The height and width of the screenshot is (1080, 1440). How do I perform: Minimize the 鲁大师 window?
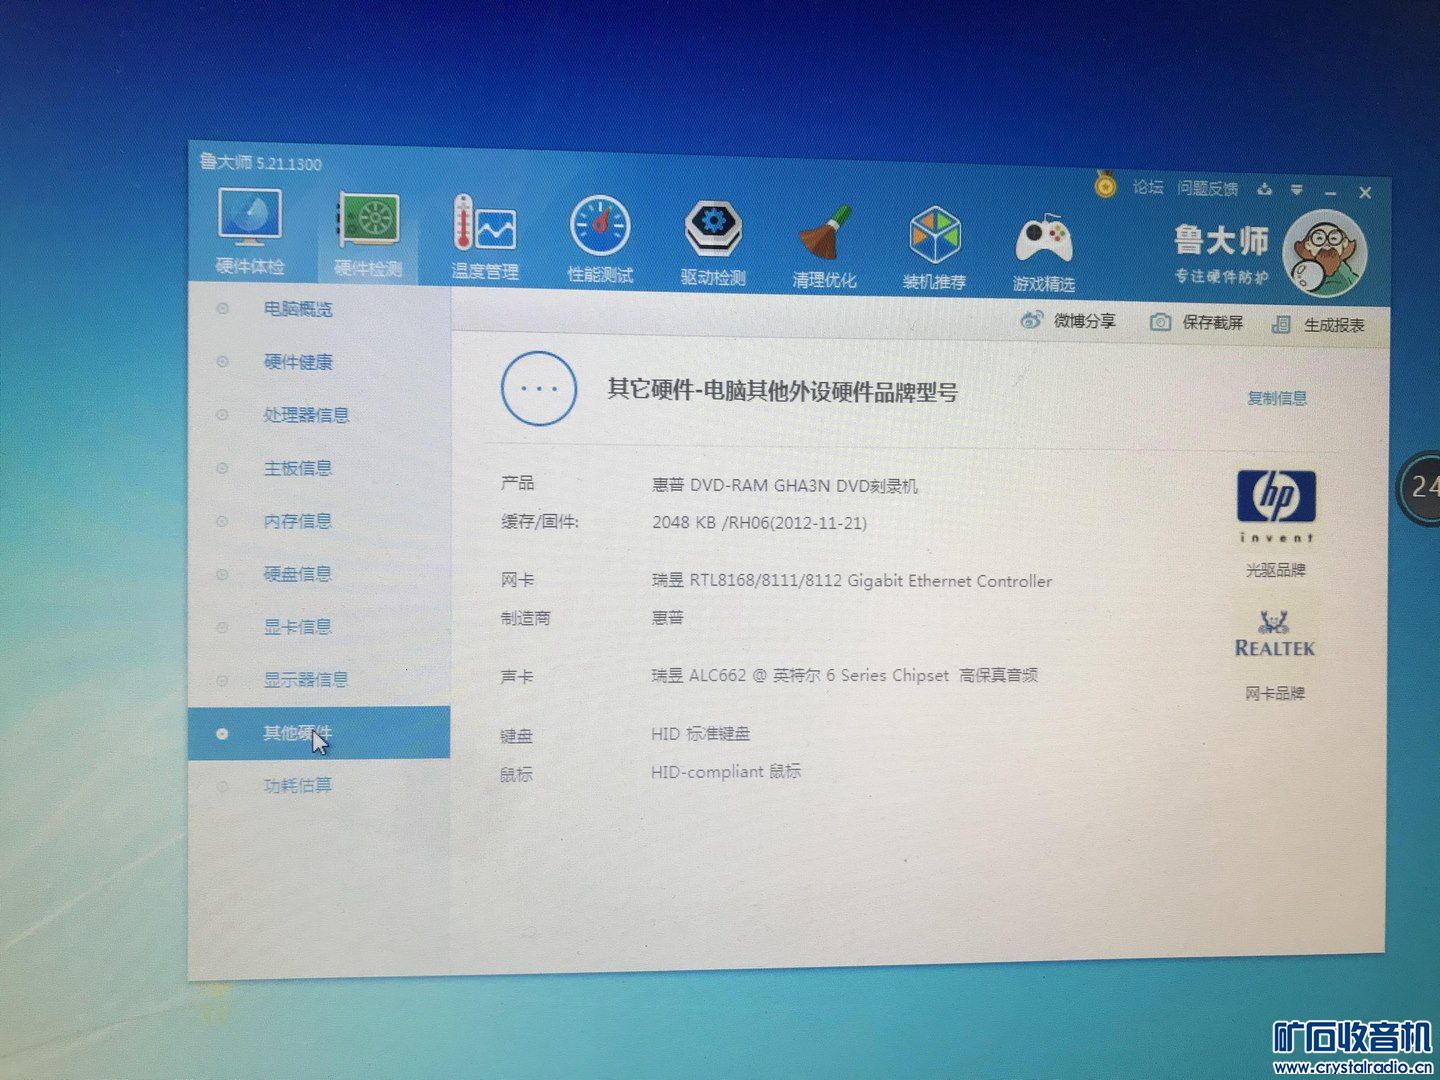coord(1331,192)
